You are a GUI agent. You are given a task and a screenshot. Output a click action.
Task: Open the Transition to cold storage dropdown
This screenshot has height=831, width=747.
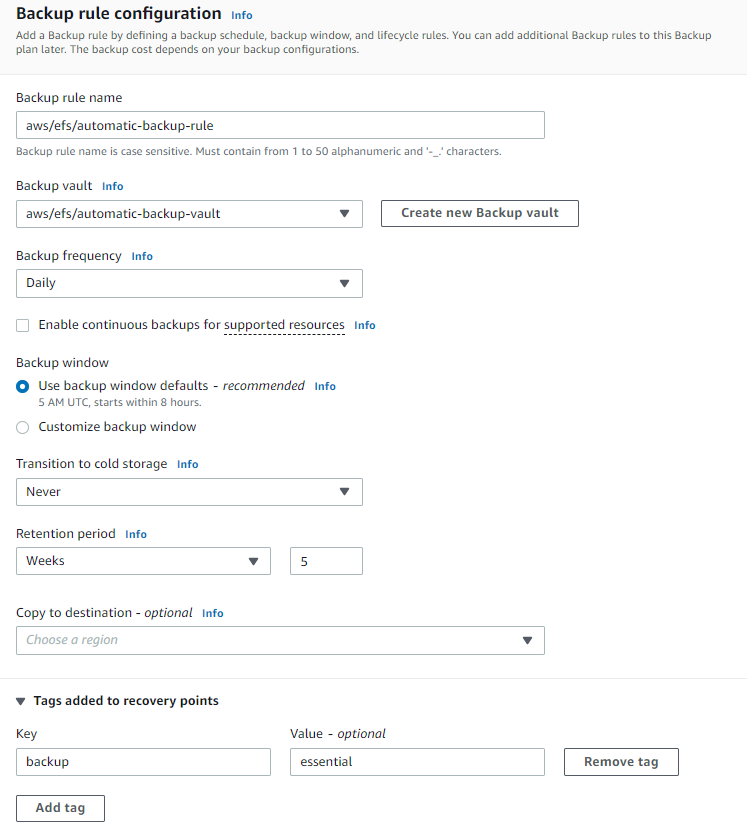pyautogui.click(x=189, y=491)
